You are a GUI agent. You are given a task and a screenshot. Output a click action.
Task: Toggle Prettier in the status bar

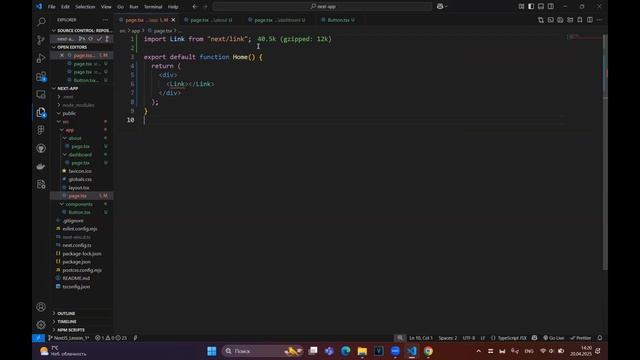click(581, 338)
